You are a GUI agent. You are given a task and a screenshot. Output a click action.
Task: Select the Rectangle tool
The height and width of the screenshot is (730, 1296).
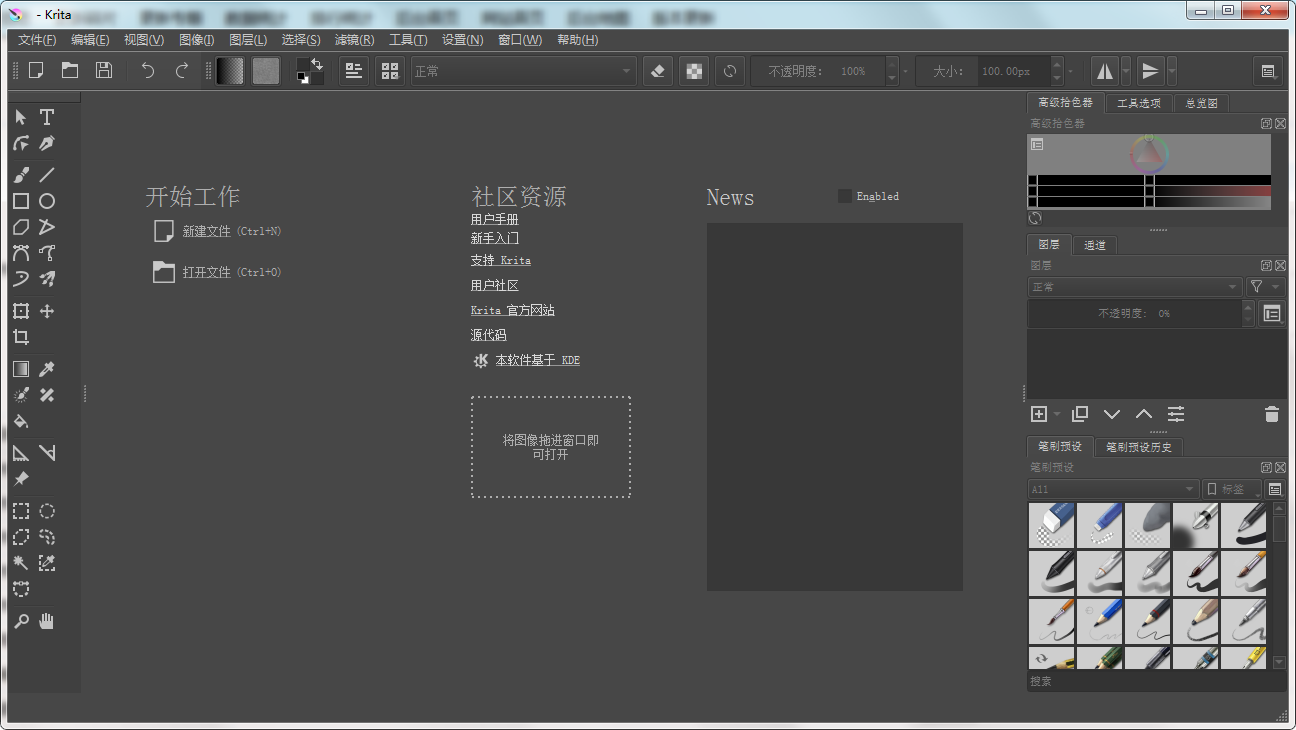(x=20, y=200)
